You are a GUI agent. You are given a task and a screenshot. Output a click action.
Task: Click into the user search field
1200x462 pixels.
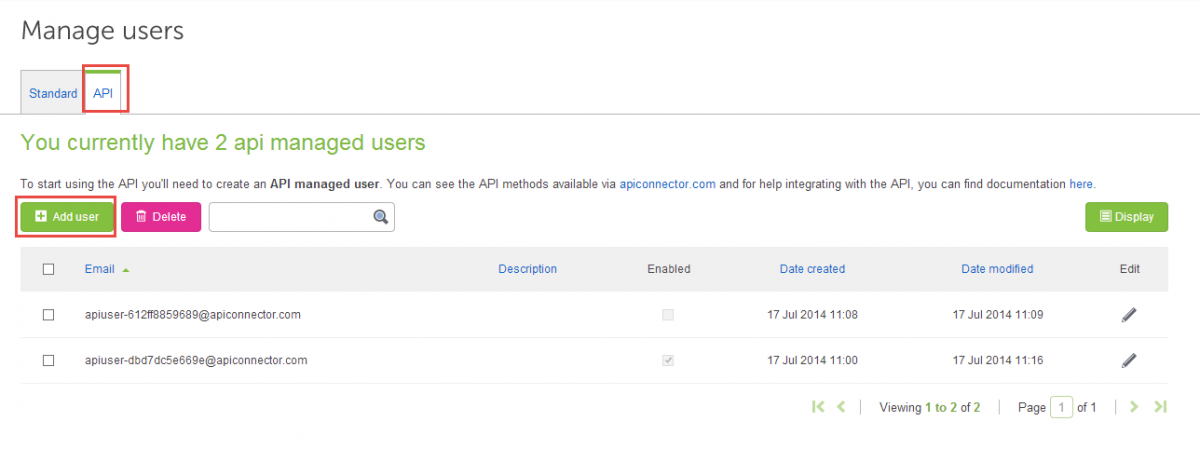pyautogui.click(x=290, y=217)
